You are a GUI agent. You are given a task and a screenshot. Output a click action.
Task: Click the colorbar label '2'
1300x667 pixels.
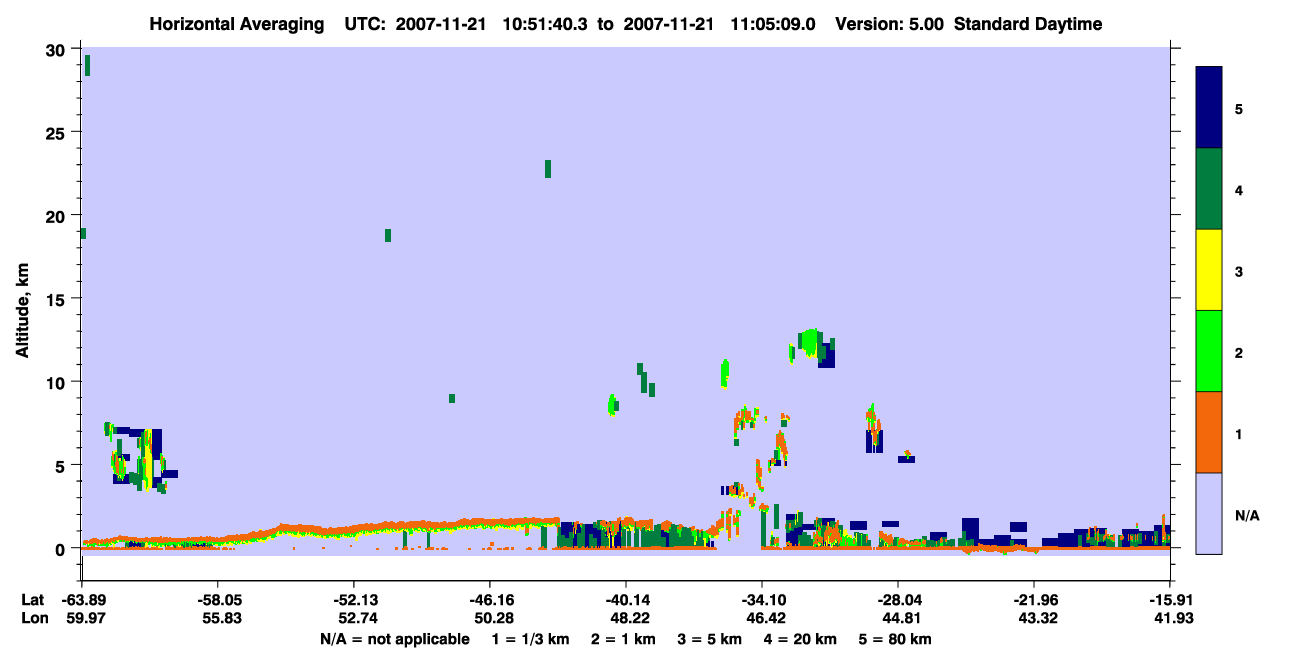[1239, 353]
